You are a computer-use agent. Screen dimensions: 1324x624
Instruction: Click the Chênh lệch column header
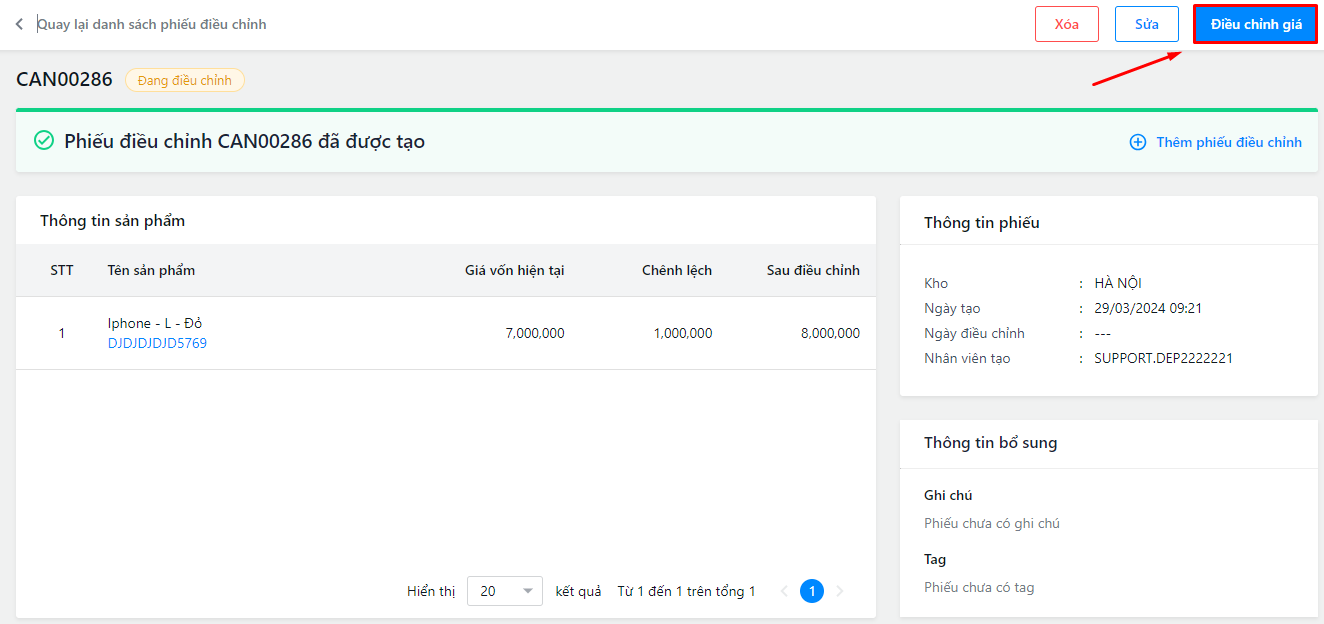[x=677, y=270]
